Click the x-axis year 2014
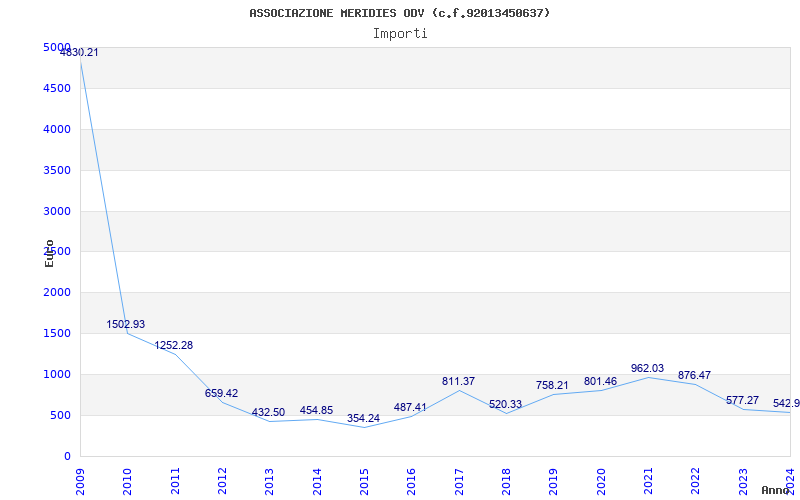This screenshot has height=500, width=800. [x=317, y=482]
